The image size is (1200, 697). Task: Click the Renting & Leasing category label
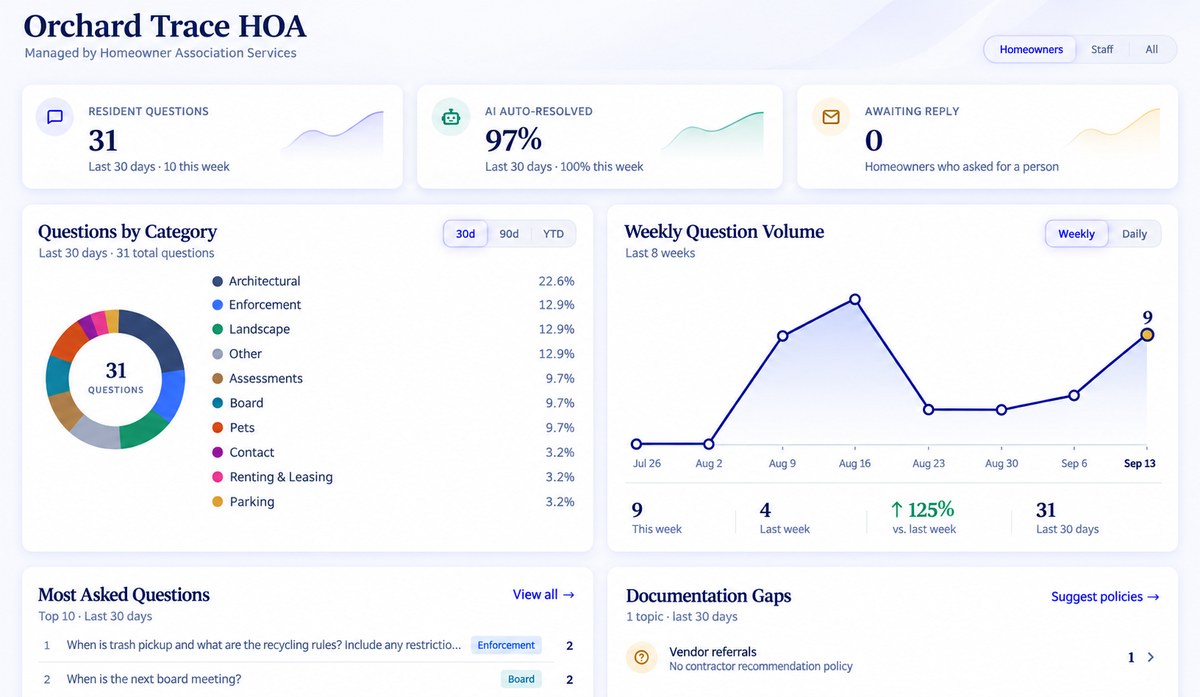(x=281, y=477)
